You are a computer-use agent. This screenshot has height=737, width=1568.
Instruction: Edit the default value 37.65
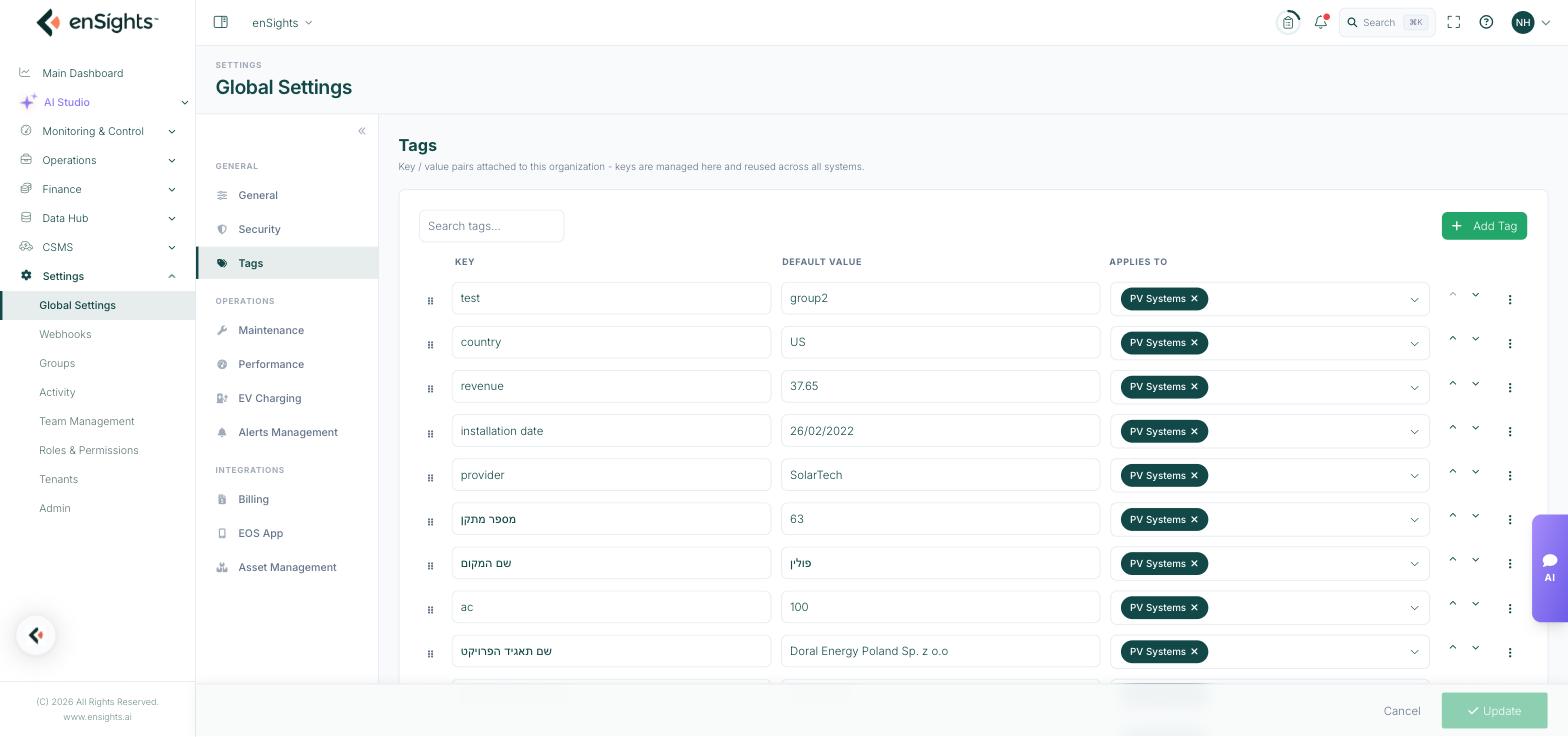[x=940, y=387]
